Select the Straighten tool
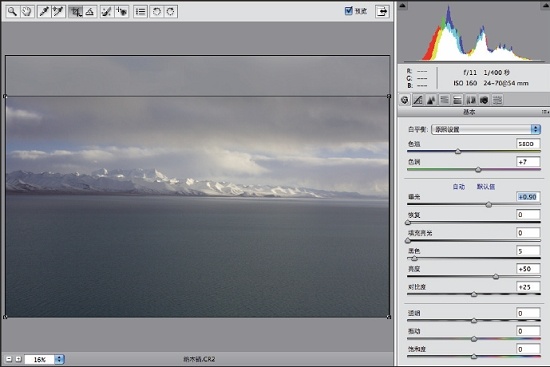 [90, 12]
